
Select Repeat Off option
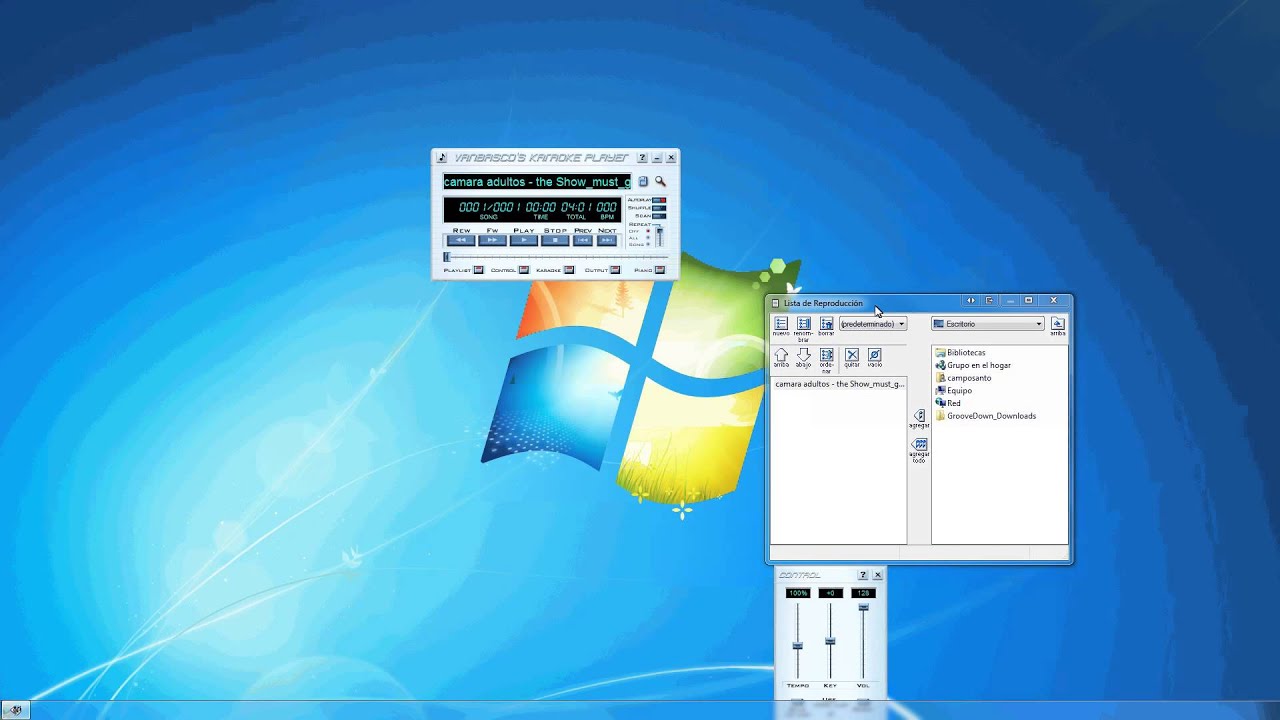(x=648, y=231)
